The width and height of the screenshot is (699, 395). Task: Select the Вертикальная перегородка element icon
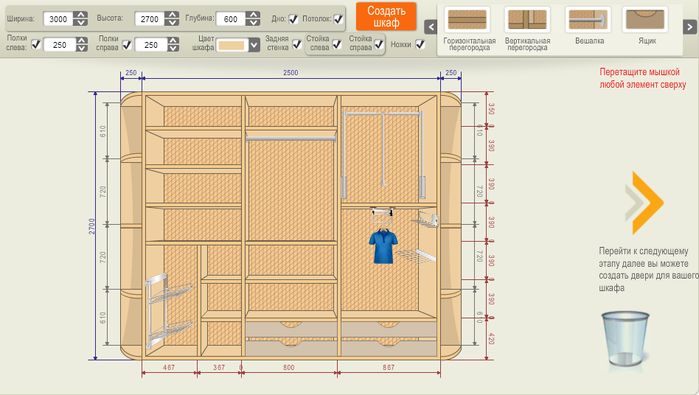527,19
